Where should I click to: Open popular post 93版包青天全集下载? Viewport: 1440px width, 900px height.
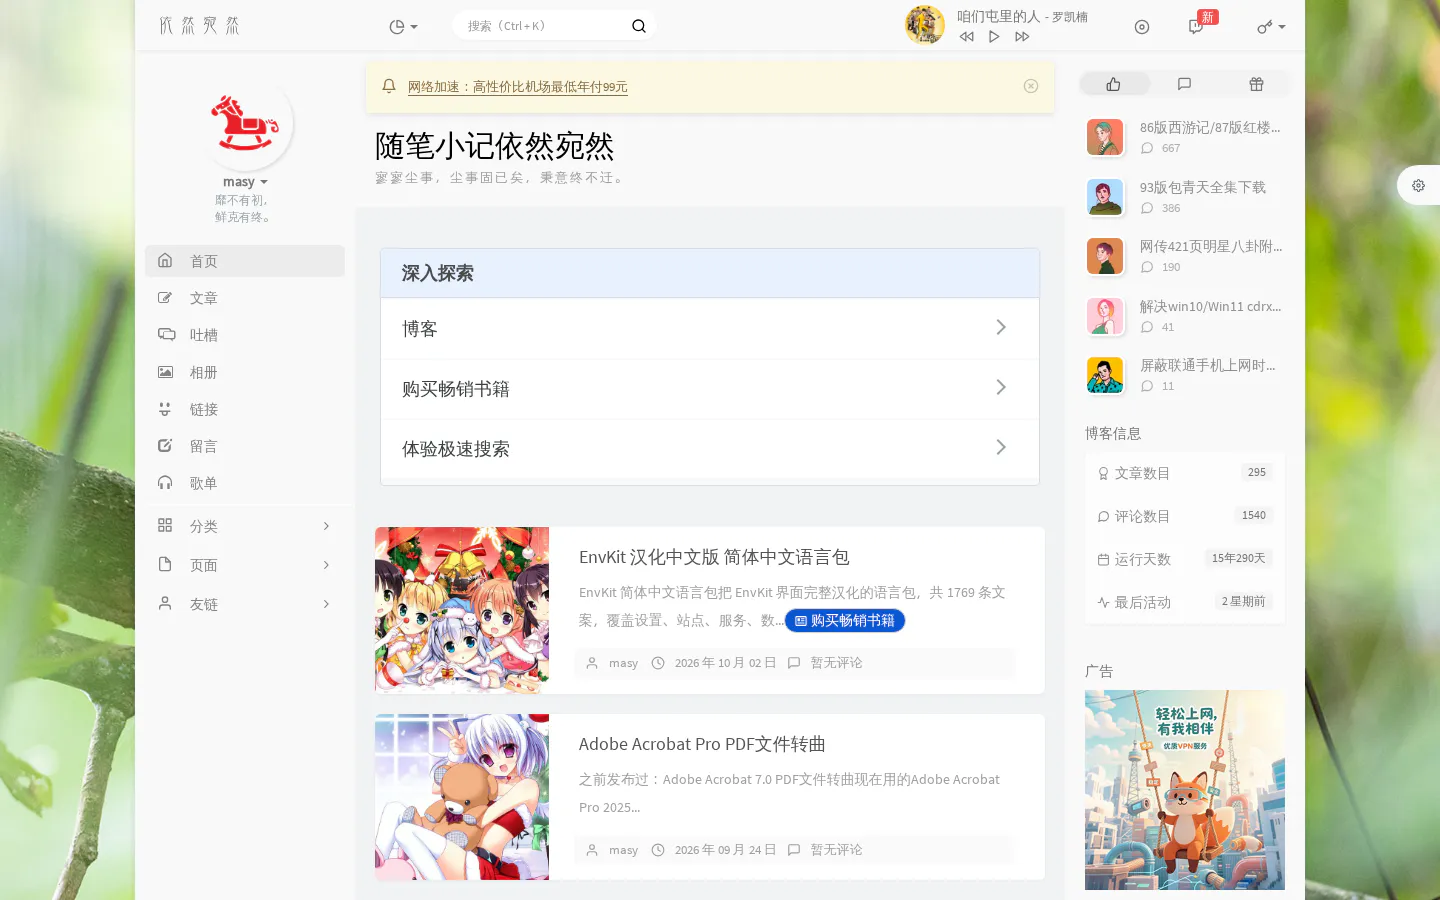(1203, 187)
